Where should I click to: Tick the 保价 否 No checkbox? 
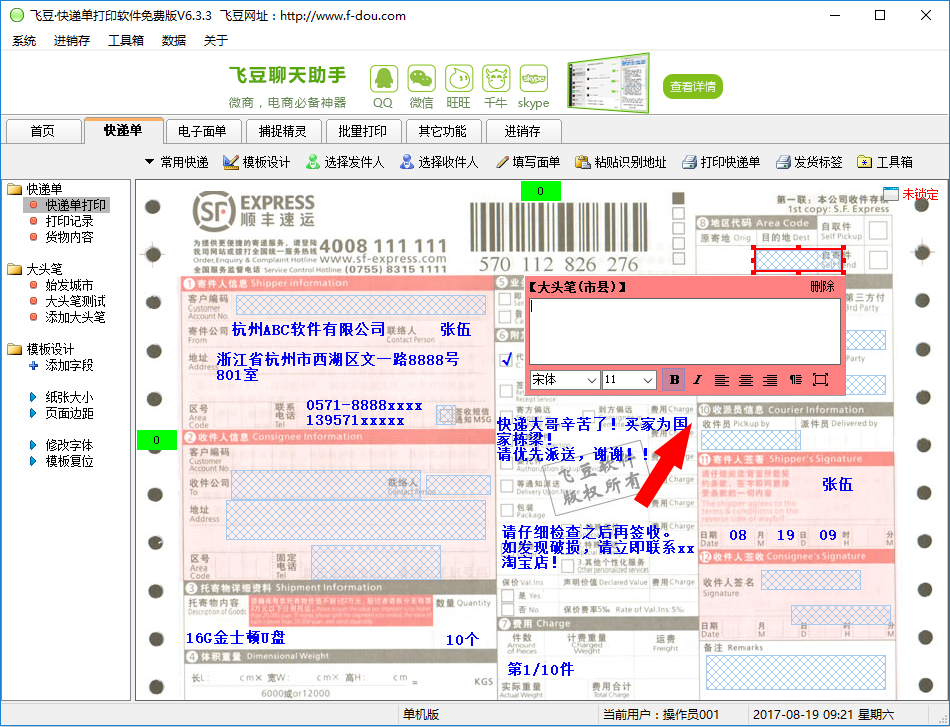pyautogui.click(x=507, y=609)
